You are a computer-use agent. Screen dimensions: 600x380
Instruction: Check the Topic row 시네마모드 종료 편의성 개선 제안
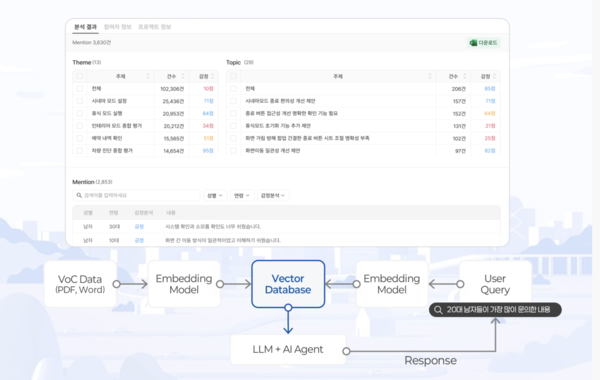(233, 101)
